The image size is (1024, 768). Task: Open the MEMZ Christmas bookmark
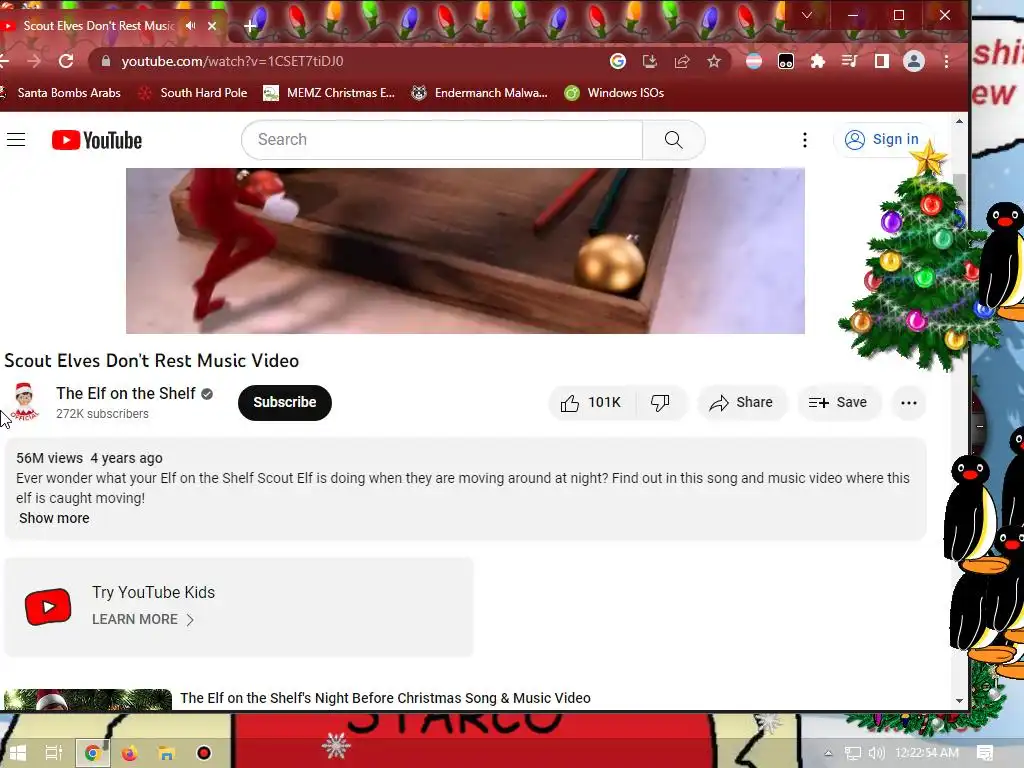pyautogui.click(x=329, y=93)
